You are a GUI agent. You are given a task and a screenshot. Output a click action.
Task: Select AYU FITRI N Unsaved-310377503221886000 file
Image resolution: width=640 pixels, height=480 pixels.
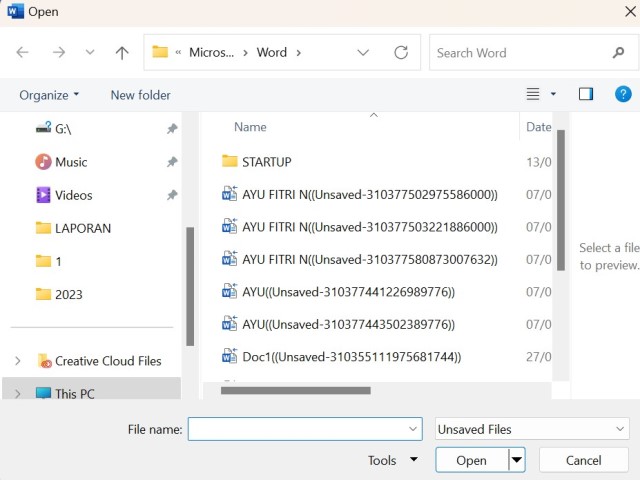(370, 227)
